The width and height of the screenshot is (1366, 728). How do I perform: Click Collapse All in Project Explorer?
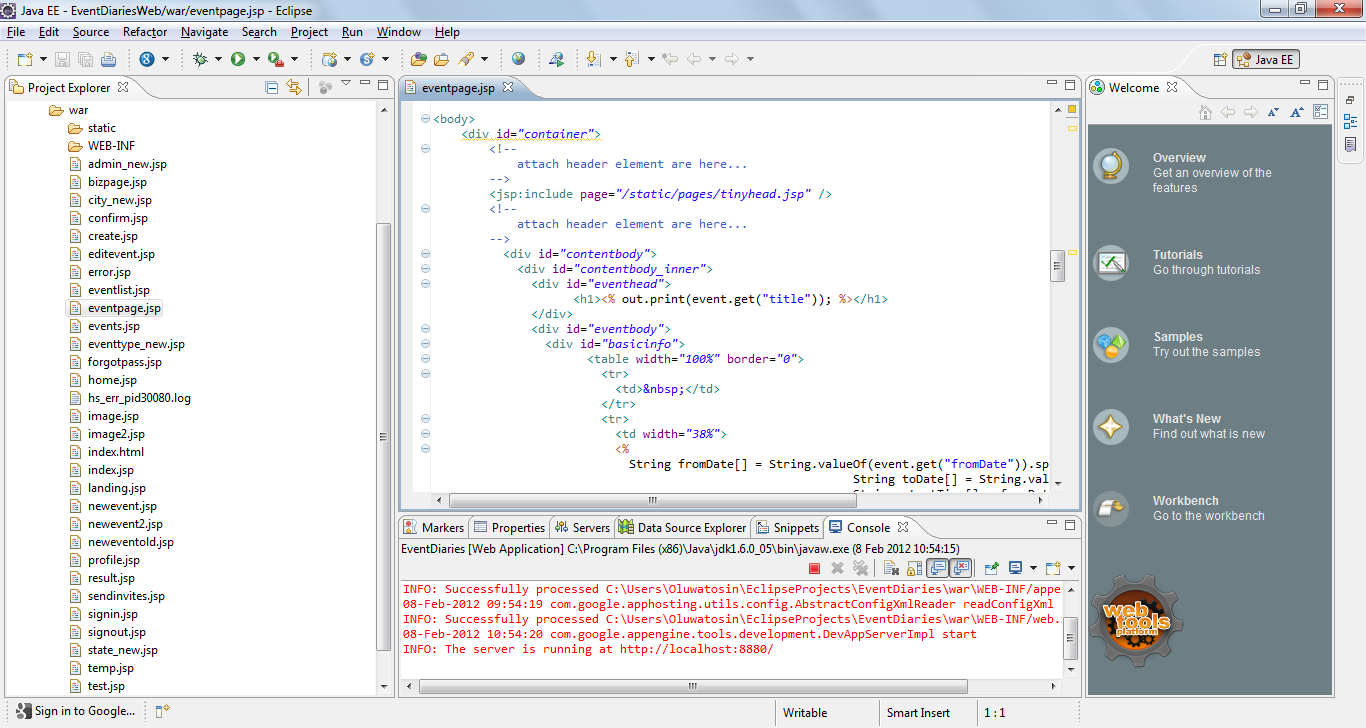pyautogui.click(x=272, y=87)
